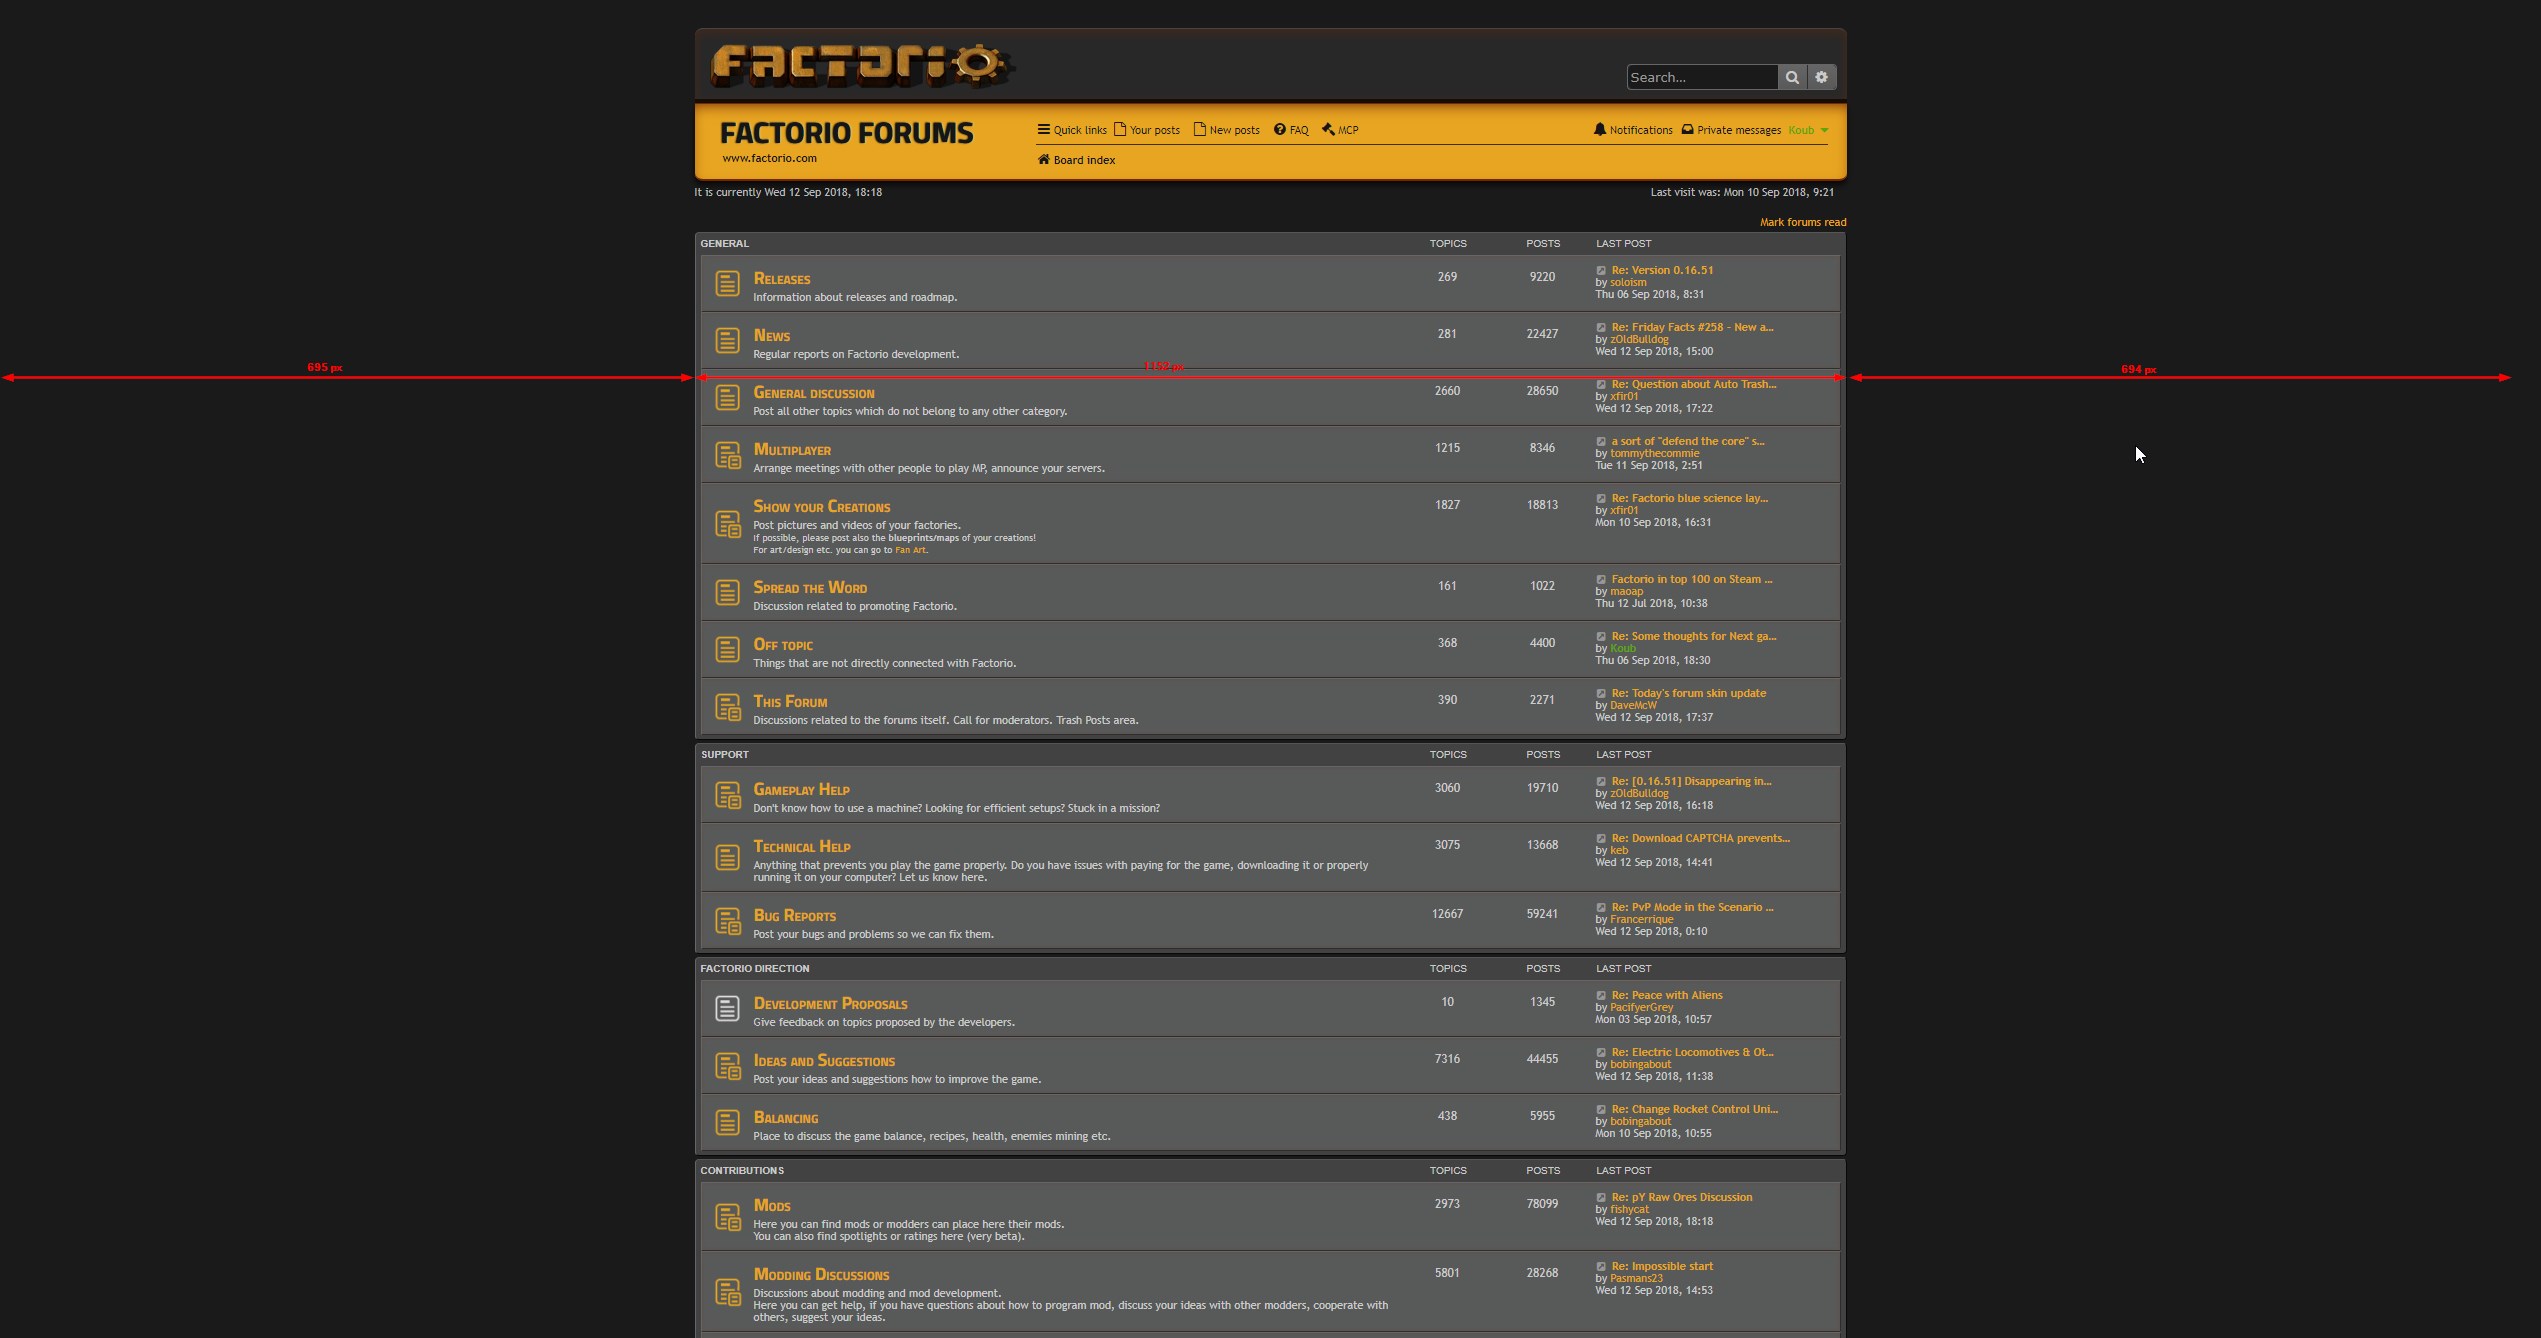Select Bug Reports forum section
This screenshot has height=1338, width=2541.
795,914
